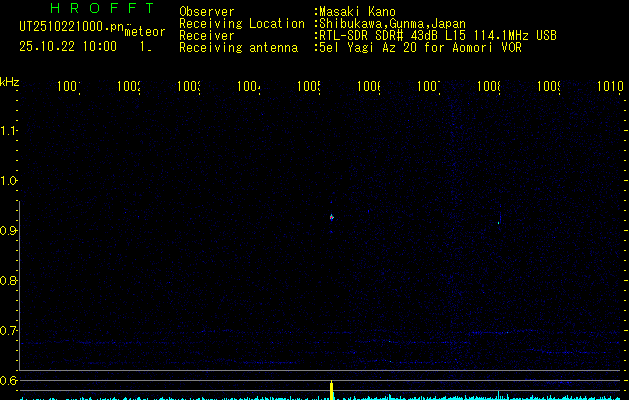Click the 1006 time axis label
This screenshot has height=400, width=629.
click(x=369, y=87)
